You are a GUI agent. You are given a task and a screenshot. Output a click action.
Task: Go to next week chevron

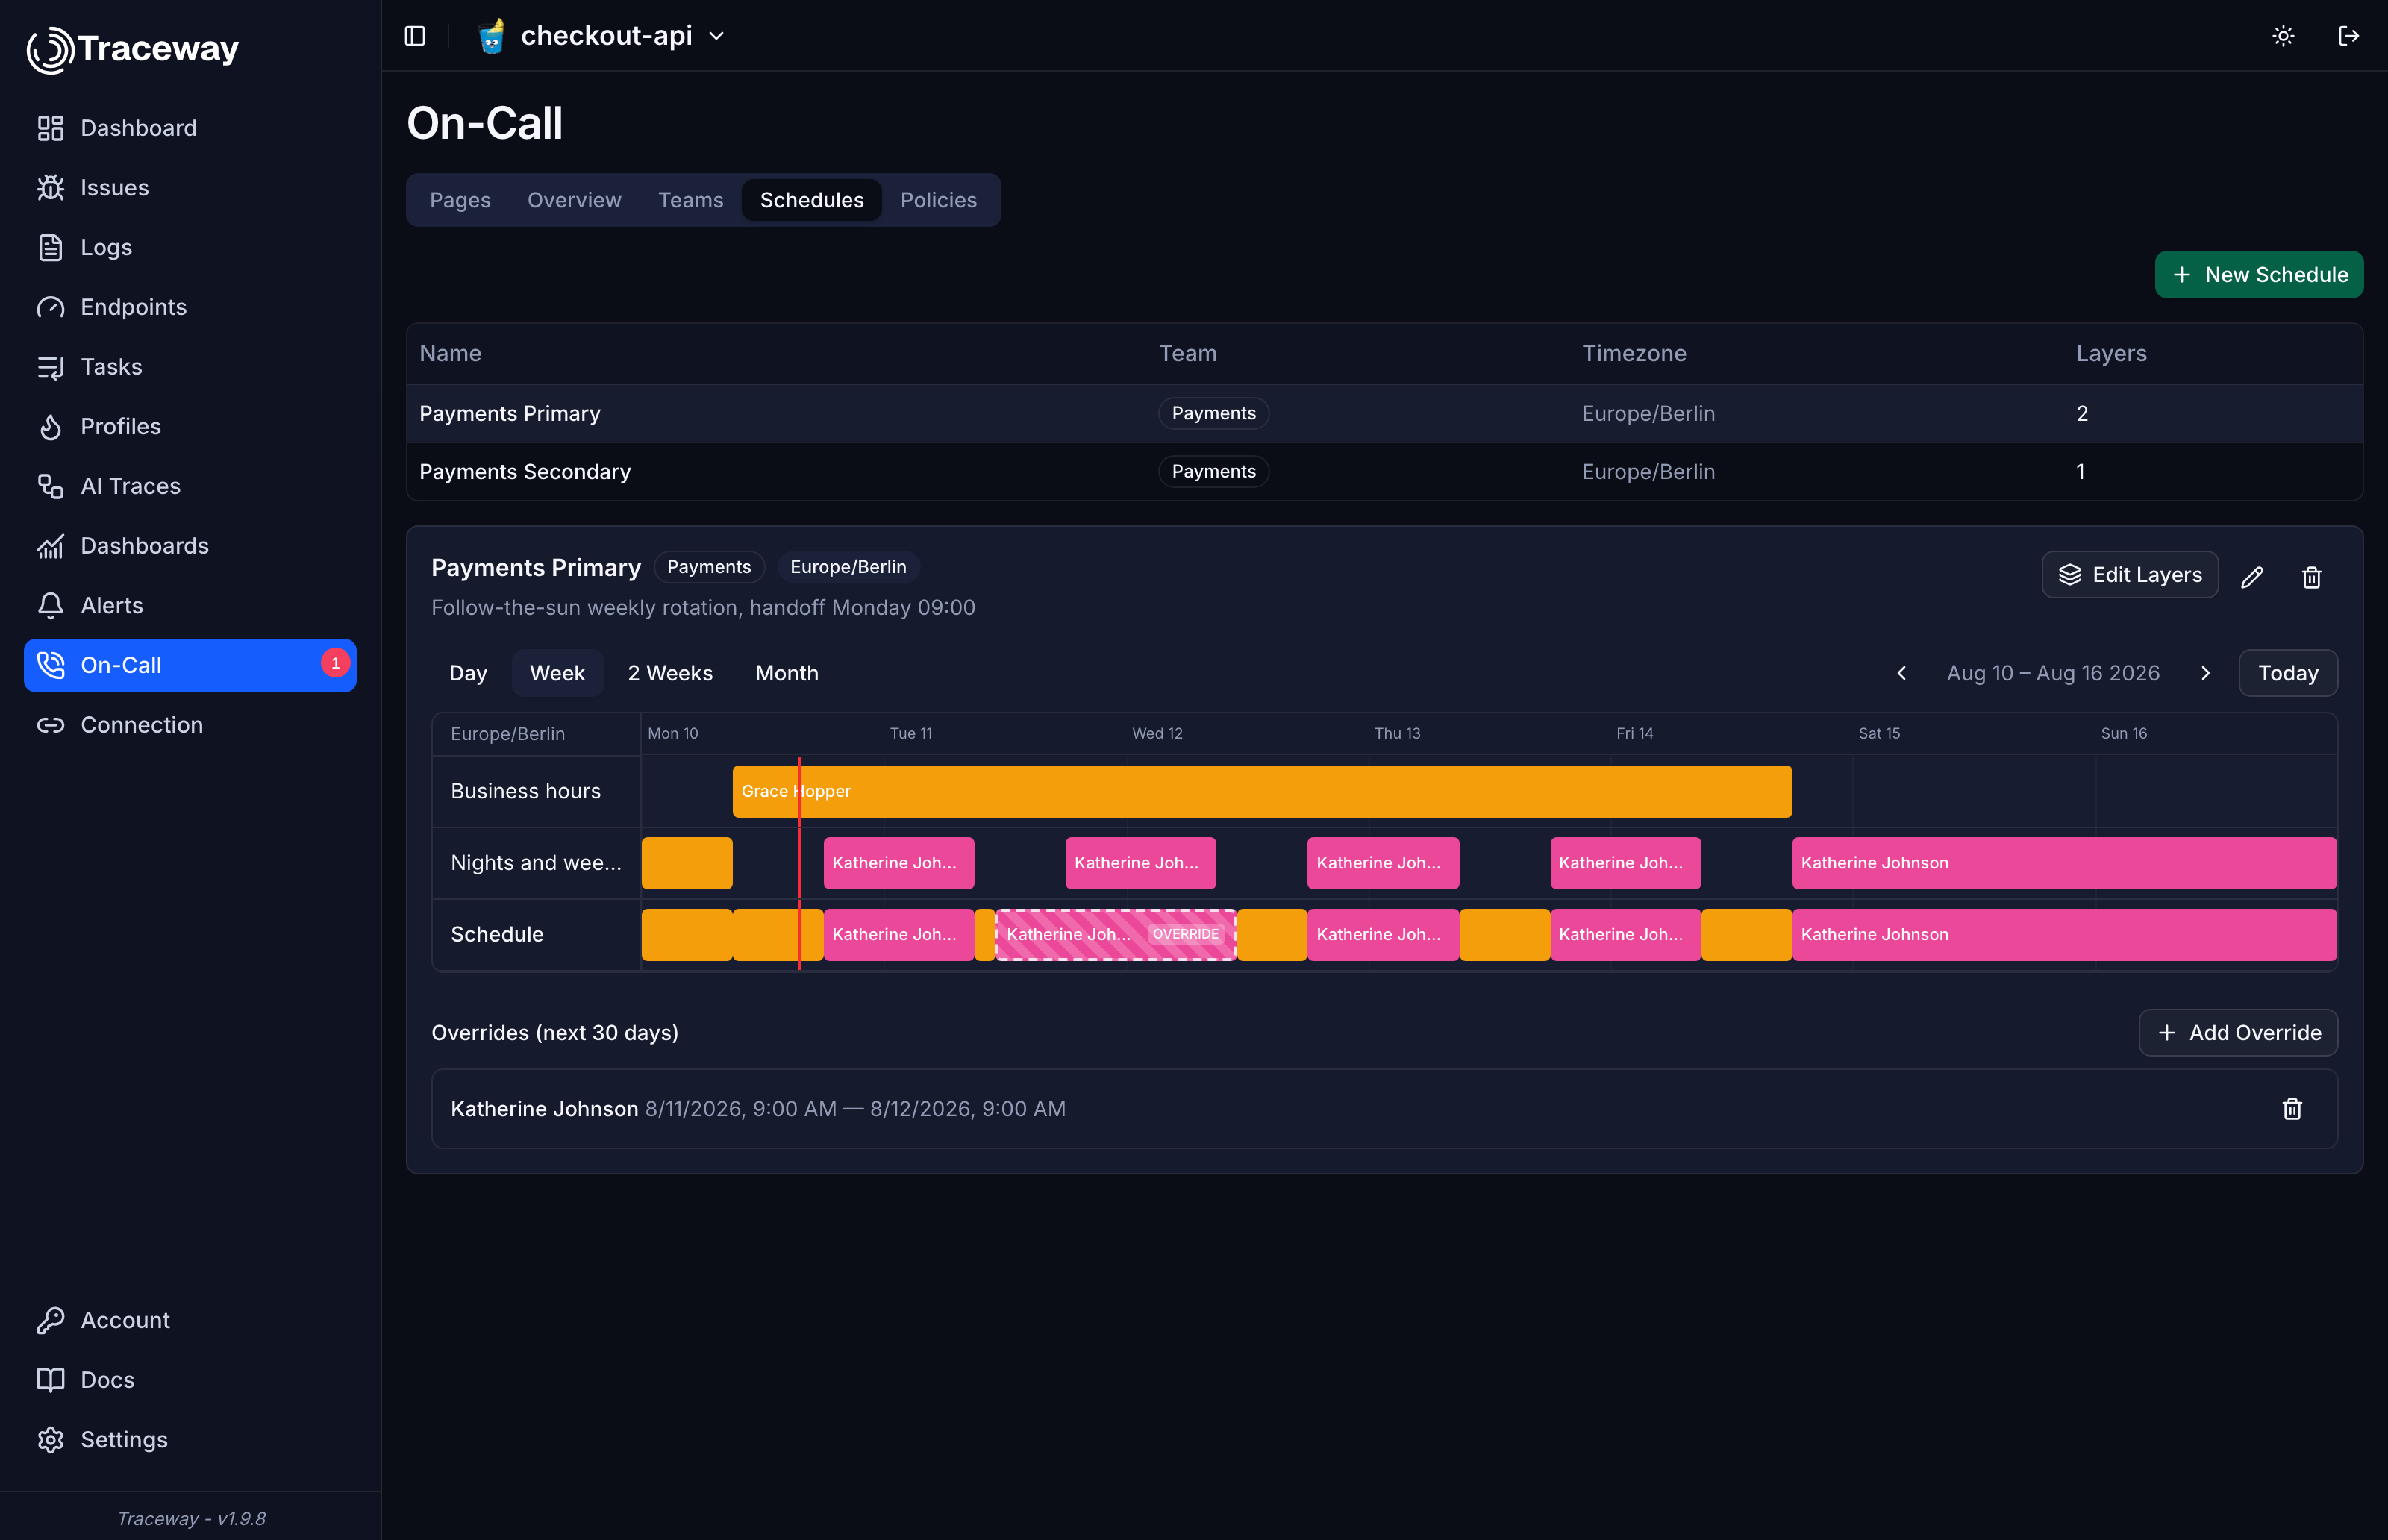click(2206, 673)
